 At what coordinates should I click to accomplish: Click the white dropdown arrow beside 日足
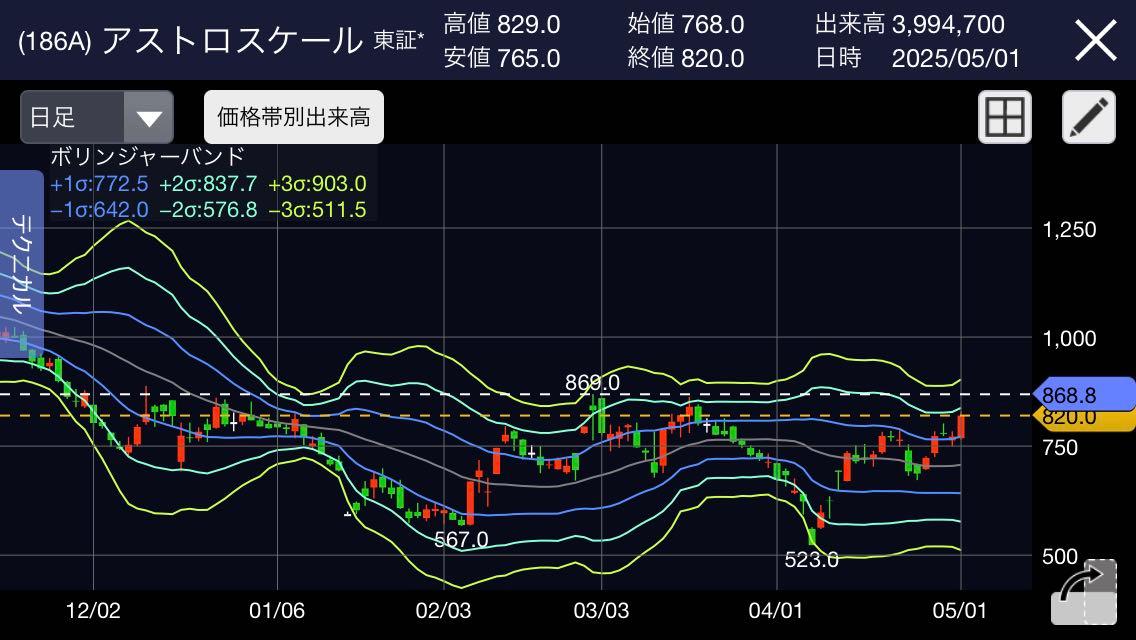pos(149,118)
